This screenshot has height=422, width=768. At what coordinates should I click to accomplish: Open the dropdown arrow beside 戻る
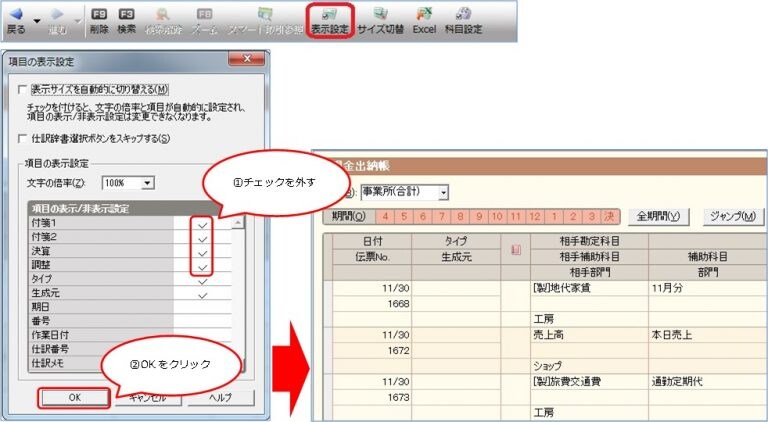37,17
